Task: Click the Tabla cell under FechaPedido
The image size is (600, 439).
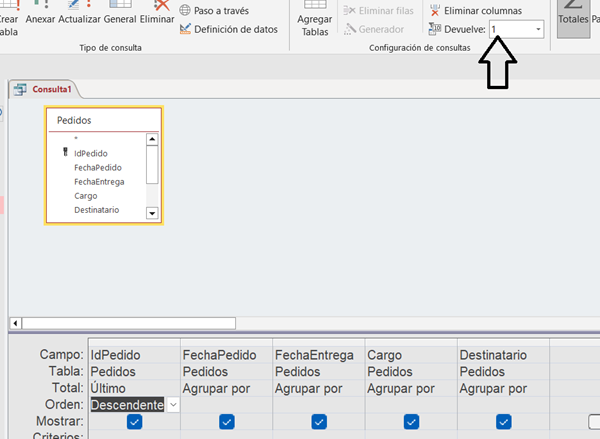Action: click(227, 372)
